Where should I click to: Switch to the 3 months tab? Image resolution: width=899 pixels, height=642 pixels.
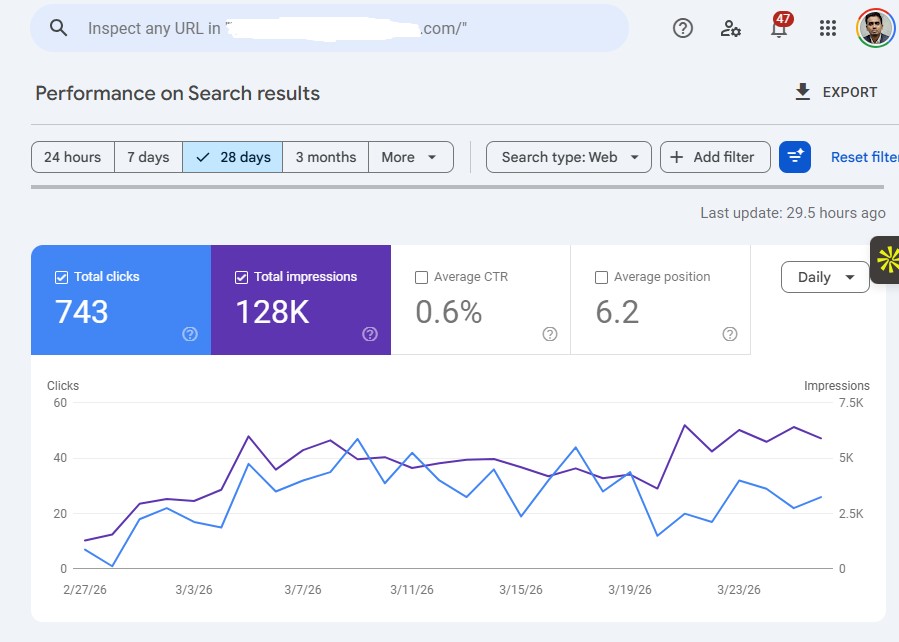click(x=325, y=156)
